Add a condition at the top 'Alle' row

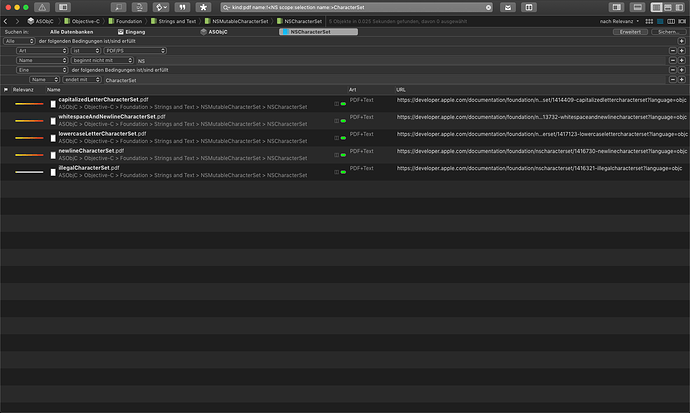pos(681,41)
